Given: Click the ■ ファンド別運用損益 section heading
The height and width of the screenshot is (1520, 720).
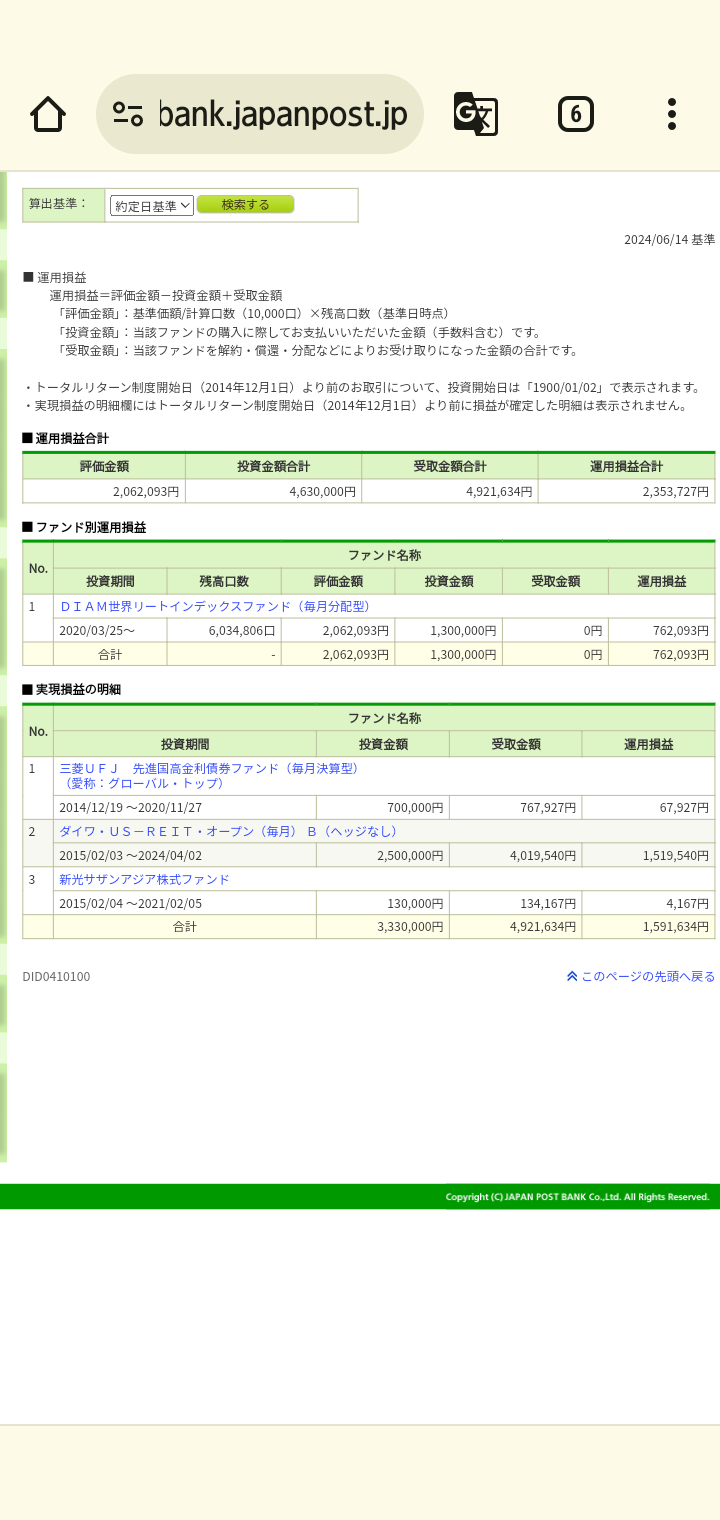Looking at the screenshot, I should (x=84, y=527).
